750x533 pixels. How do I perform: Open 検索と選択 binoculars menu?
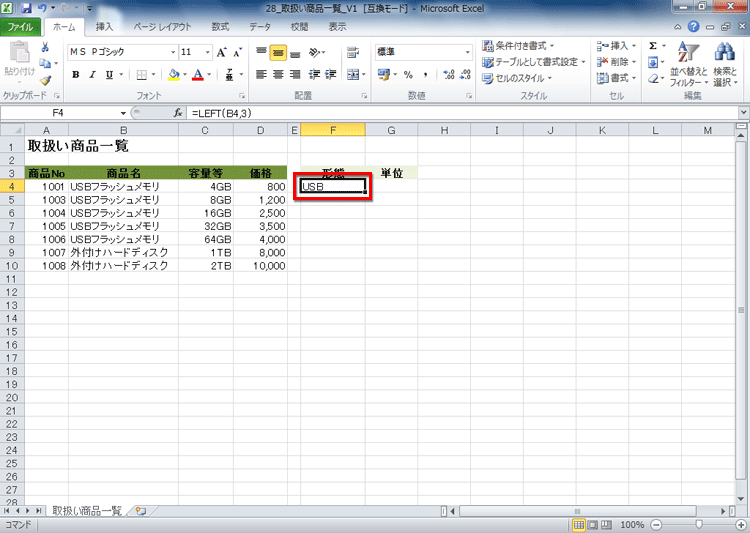(725, 65)
